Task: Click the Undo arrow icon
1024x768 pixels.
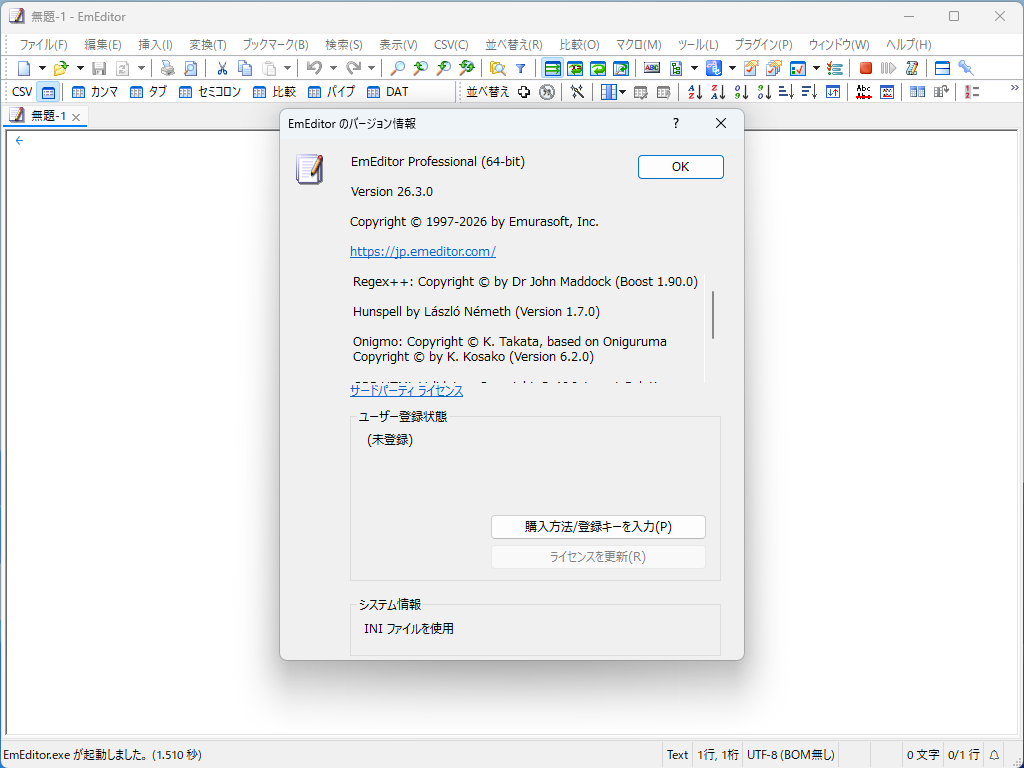Action: click(315, 68)
